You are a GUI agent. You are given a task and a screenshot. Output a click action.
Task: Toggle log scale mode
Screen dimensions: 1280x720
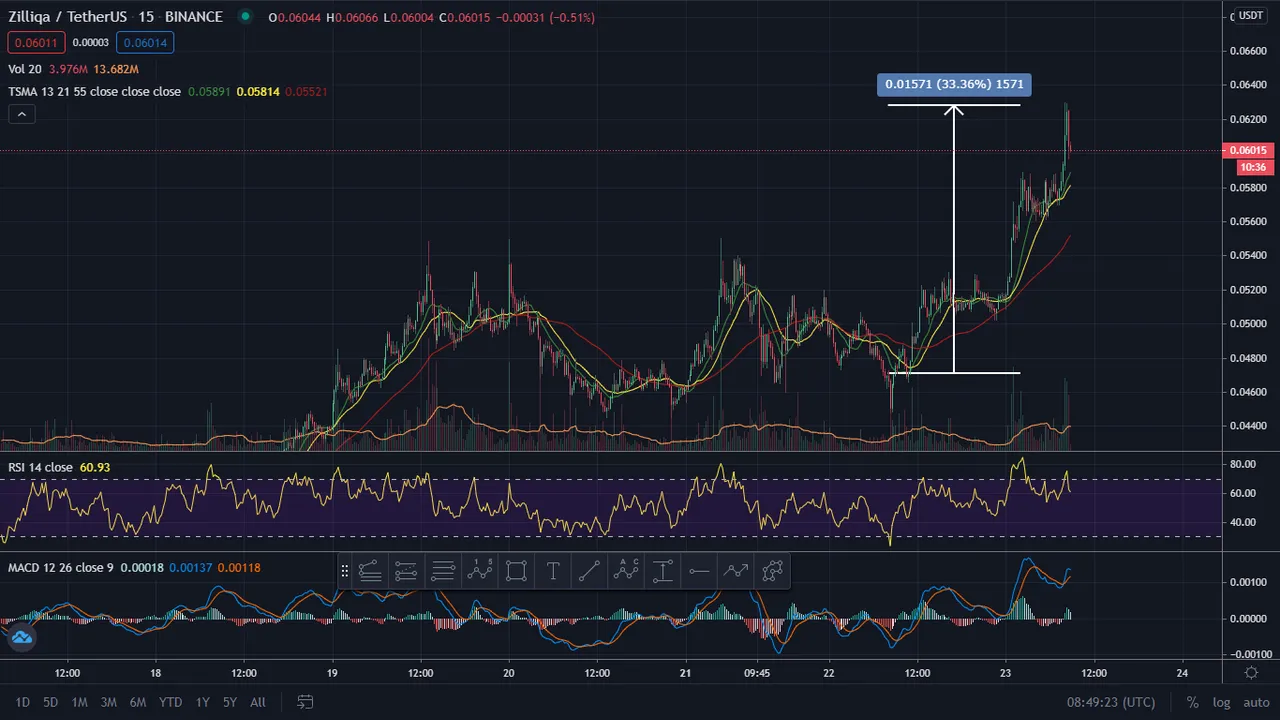[x=1220, y=702]
